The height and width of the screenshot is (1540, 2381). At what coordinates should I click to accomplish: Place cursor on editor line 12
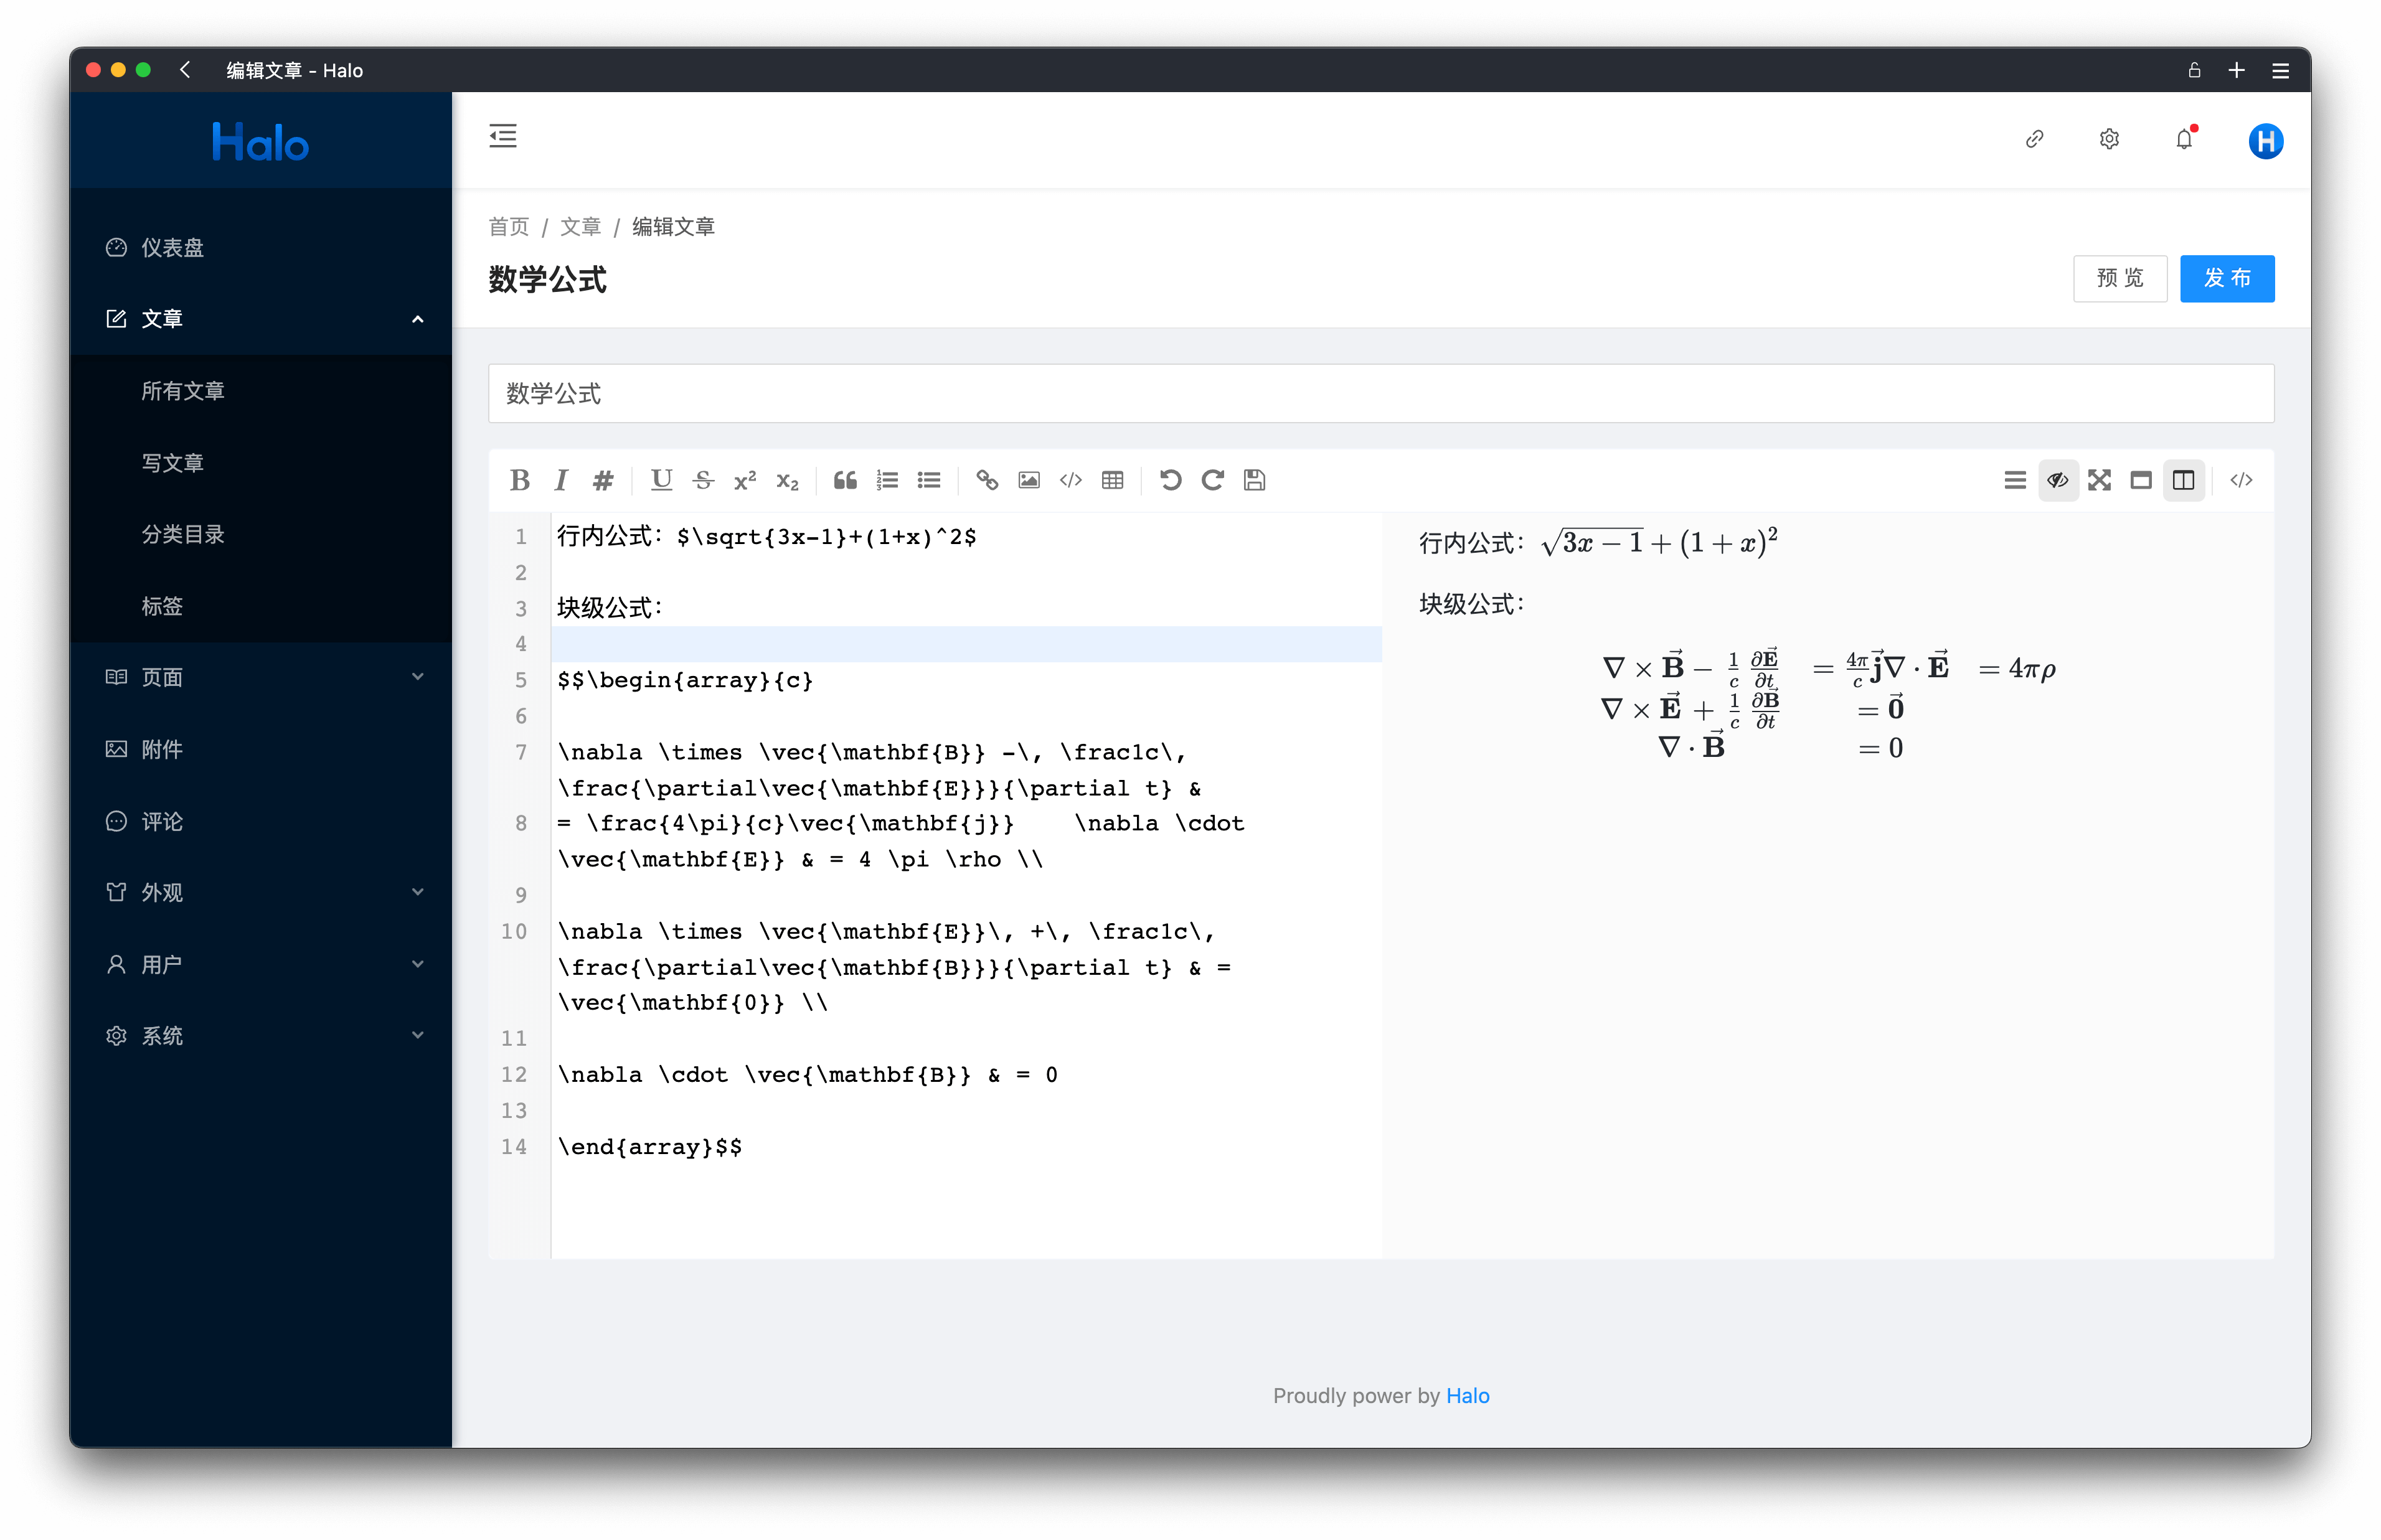pyautogui.click(x=966, y=1075)
